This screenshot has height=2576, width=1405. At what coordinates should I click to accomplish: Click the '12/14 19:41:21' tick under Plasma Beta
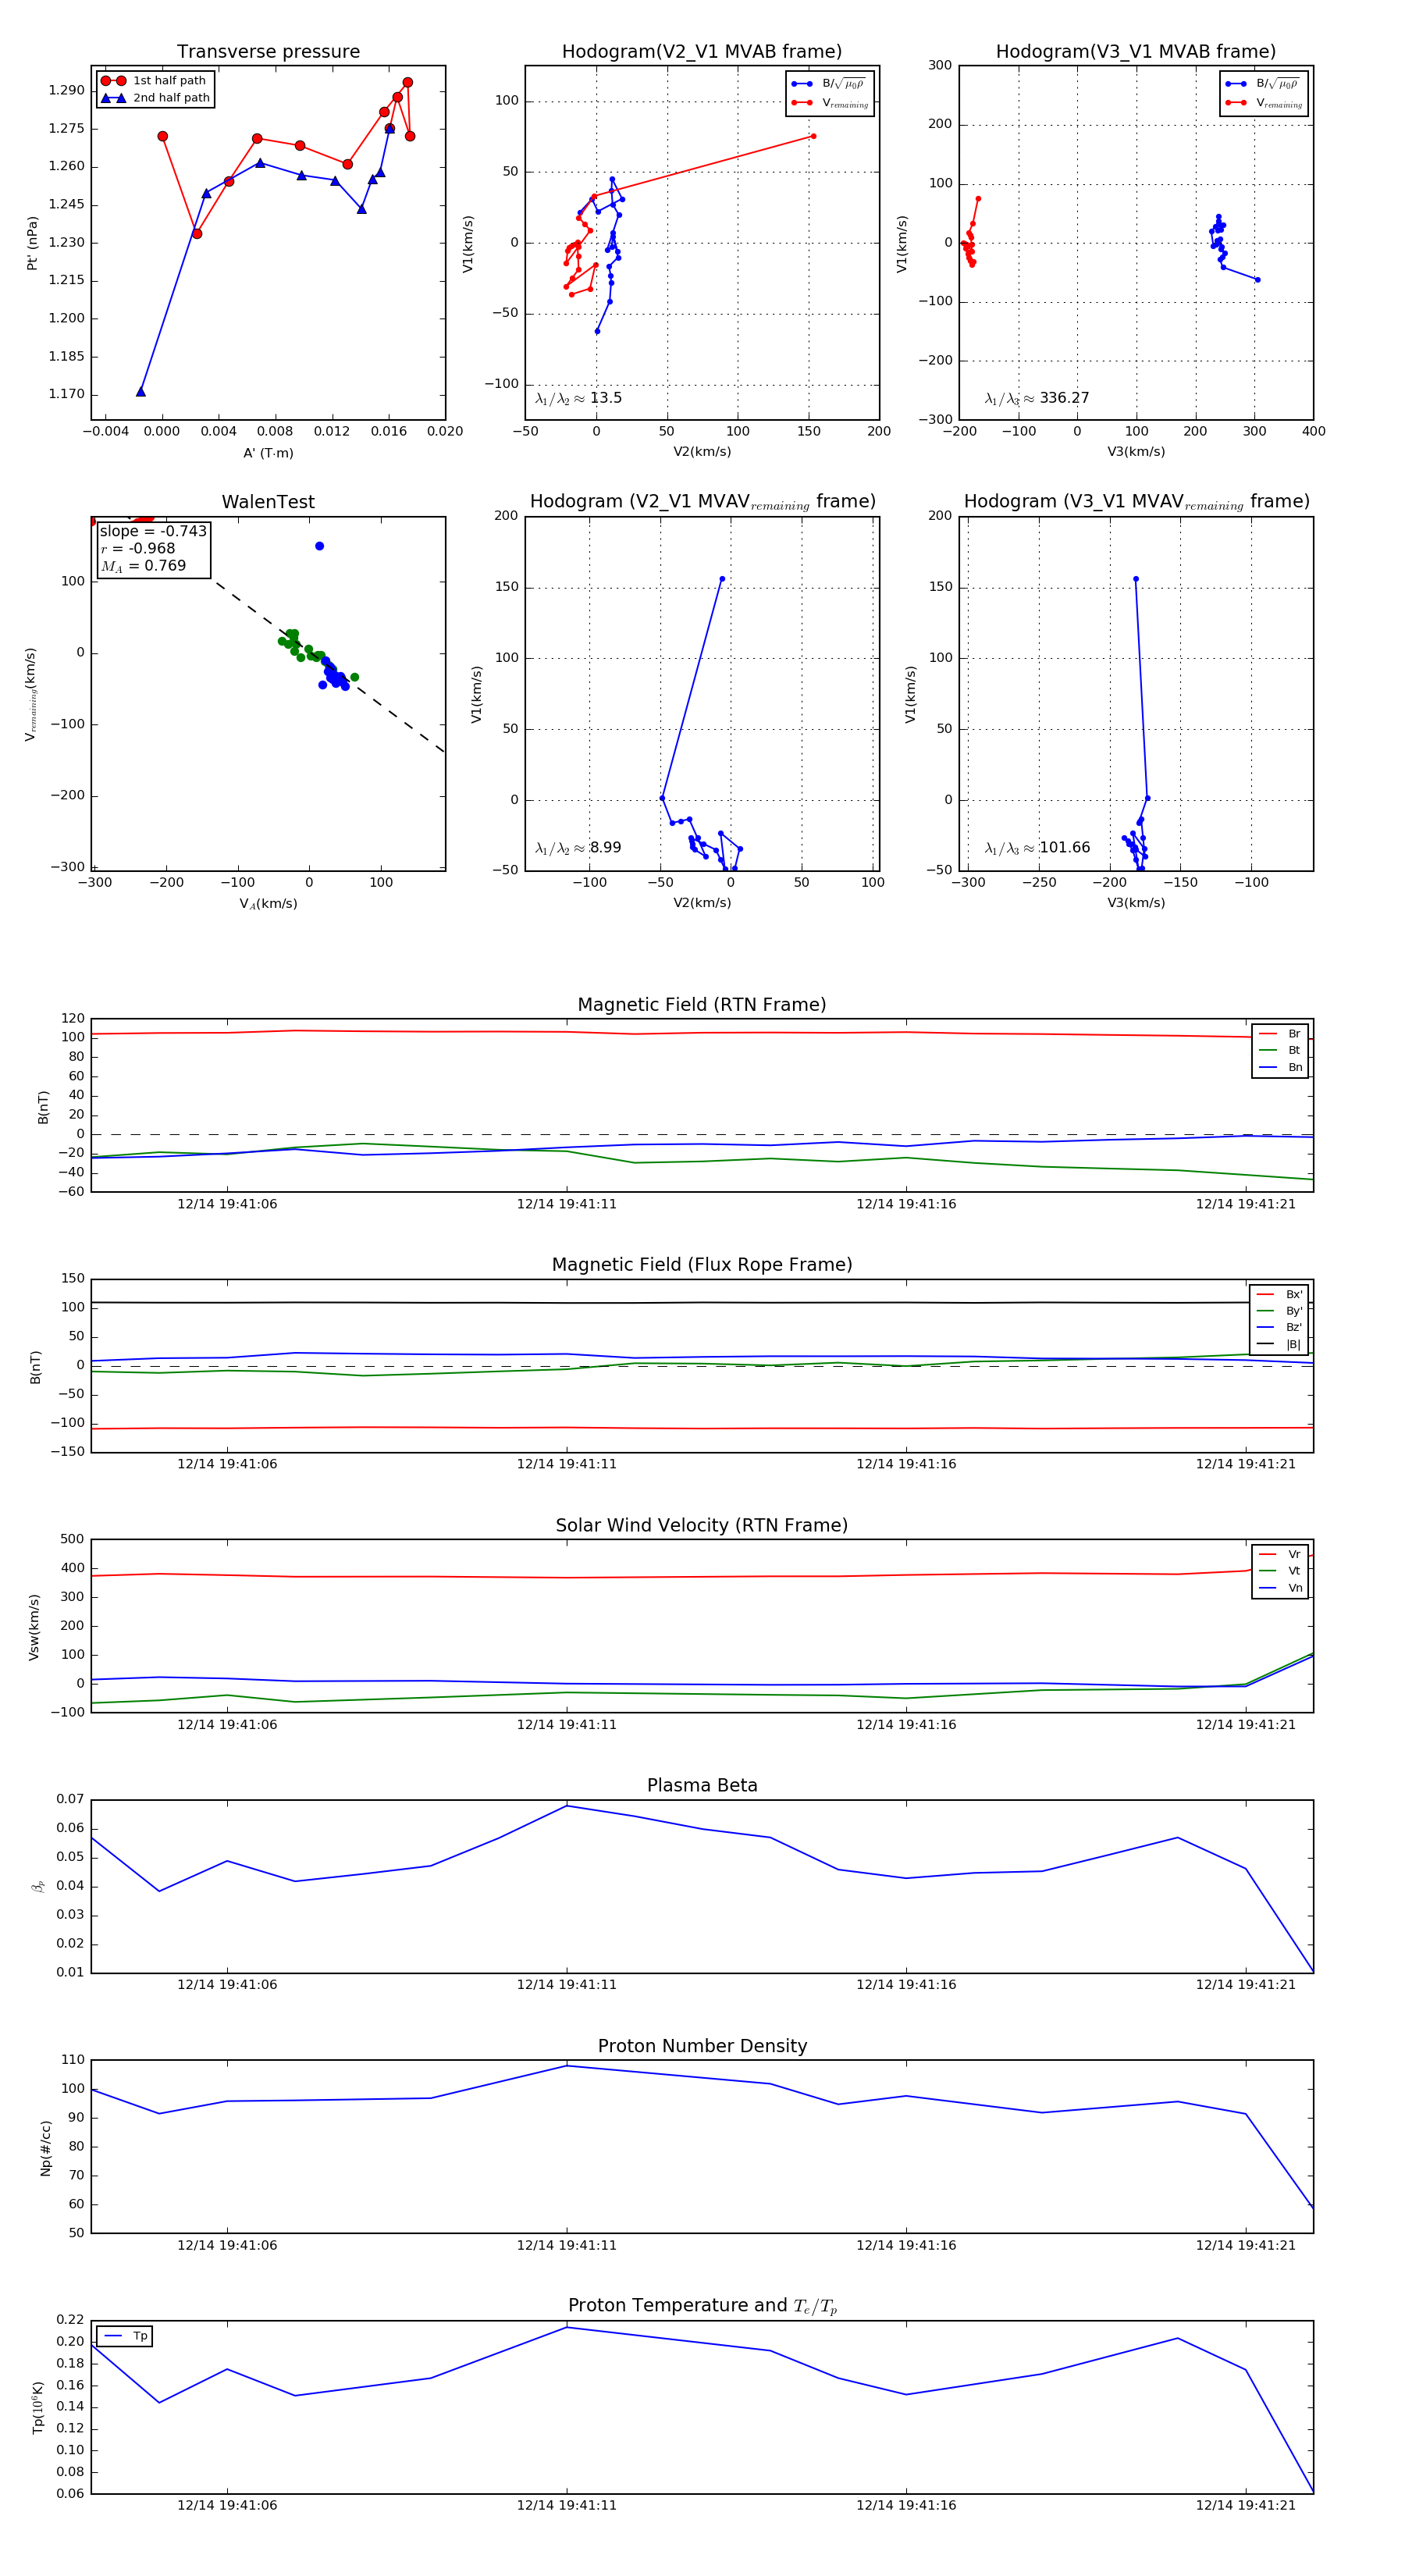point(1245,1985)
